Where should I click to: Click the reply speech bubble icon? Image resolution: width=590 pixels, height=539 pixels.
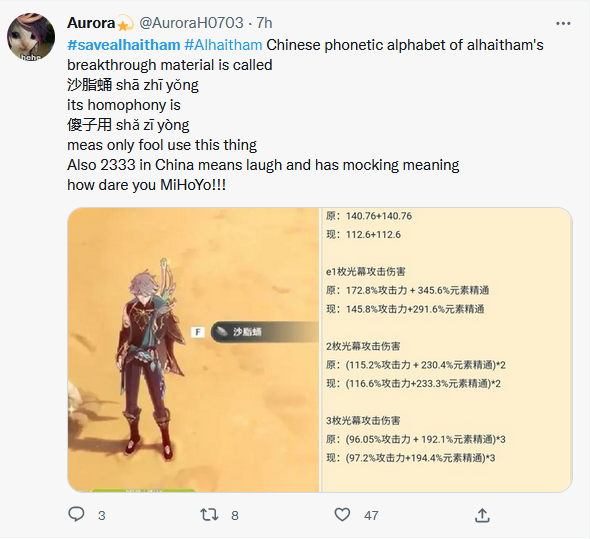(x=76, y=514)
